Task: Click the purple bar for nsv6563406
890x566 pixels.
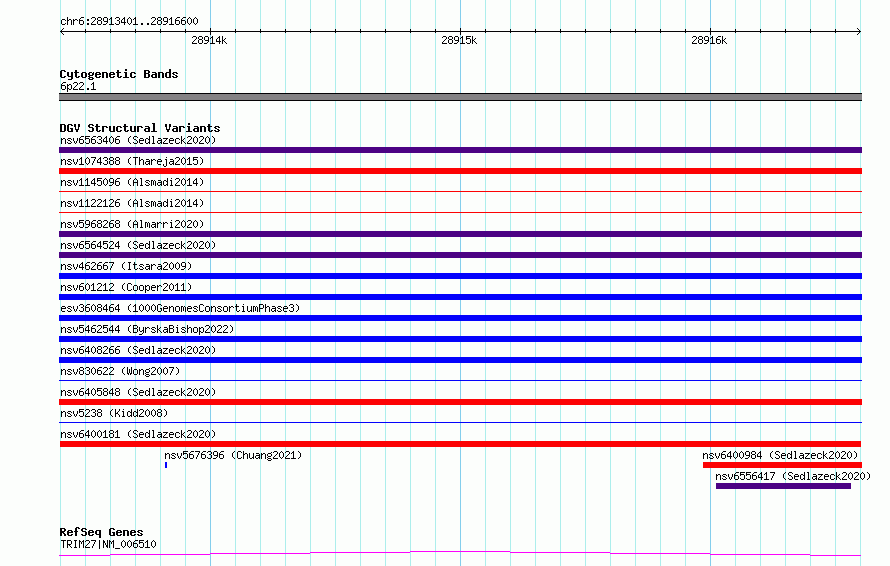Action: (x=460, y=150)
